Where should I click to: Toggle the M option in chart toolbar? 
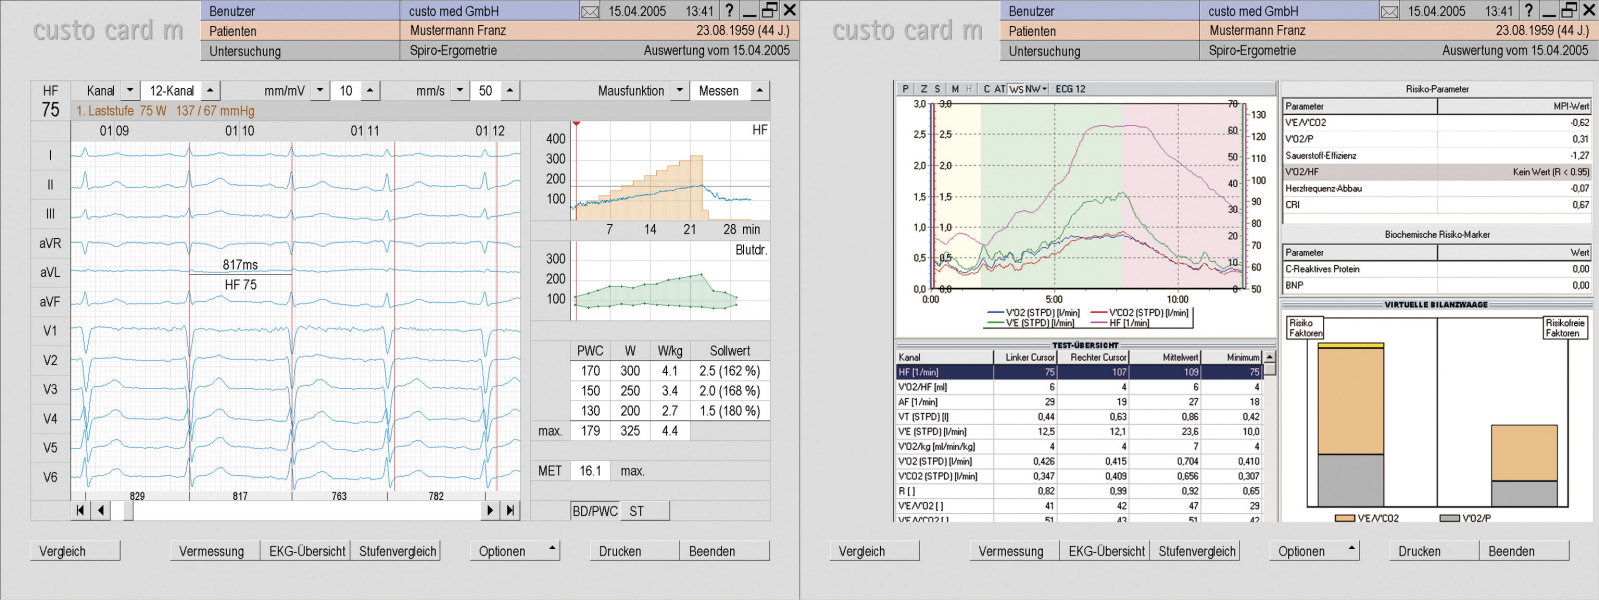click(954, 89)
